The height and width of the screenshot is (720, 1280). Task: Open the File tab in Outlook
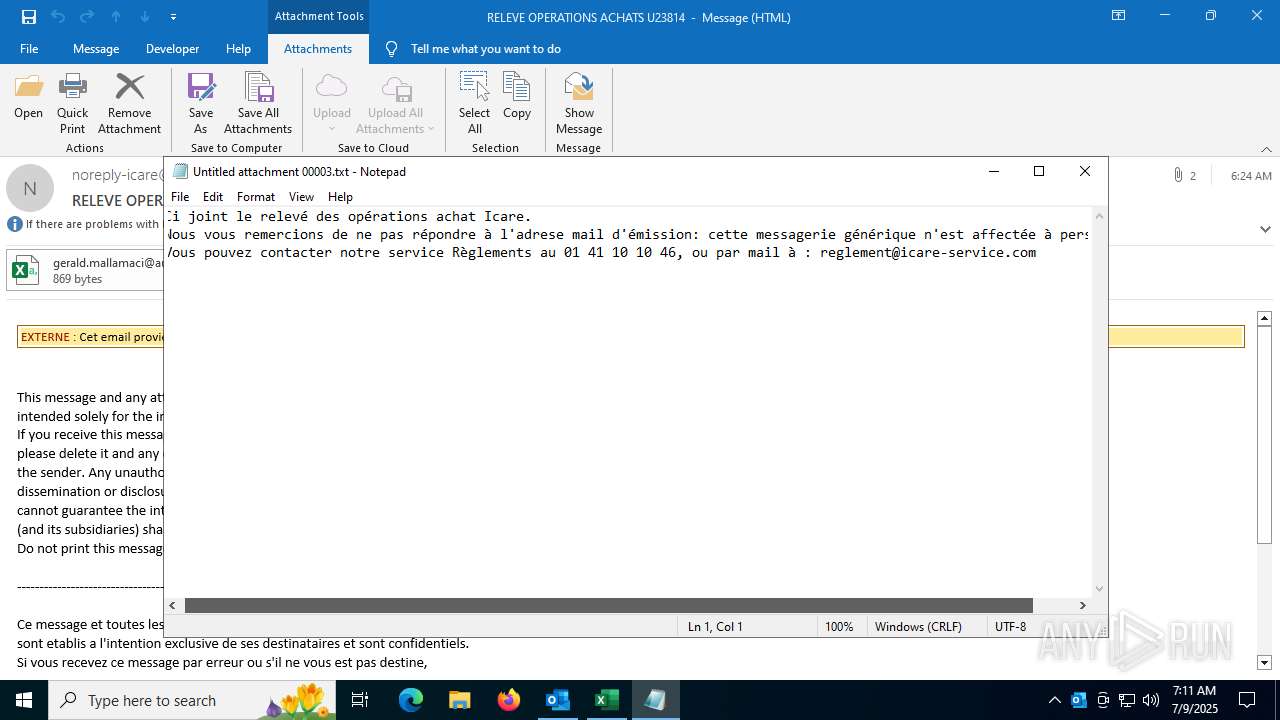29,49
